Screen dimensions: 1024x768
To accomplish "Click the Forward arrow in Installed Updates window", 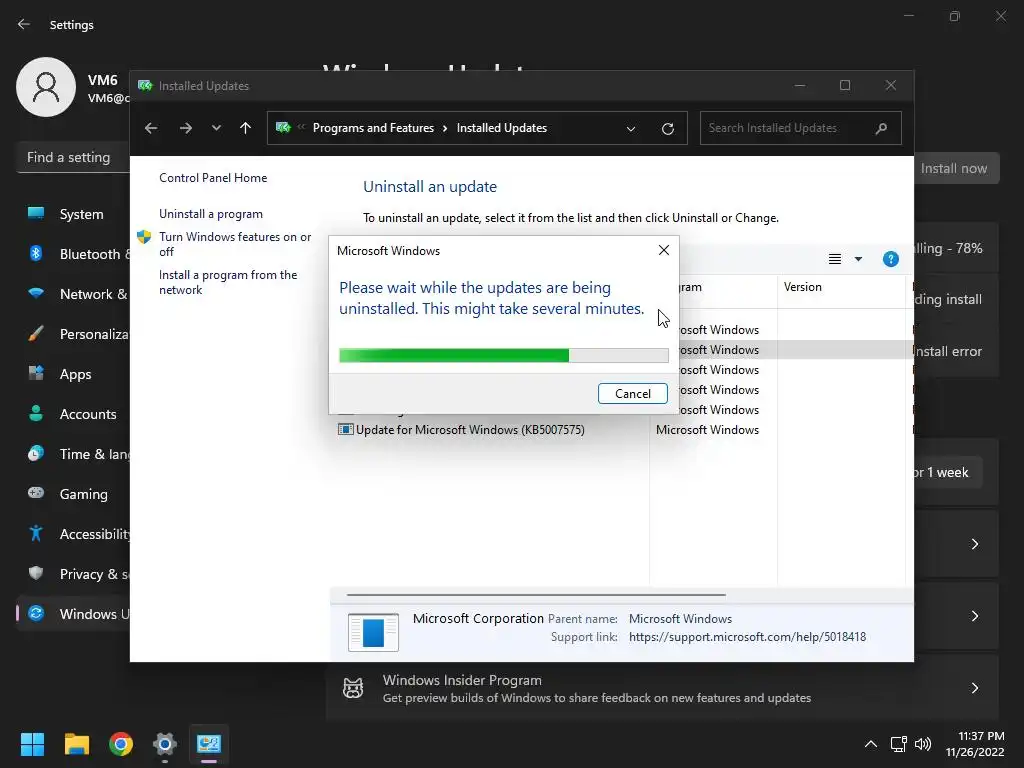I will (185, 128).
